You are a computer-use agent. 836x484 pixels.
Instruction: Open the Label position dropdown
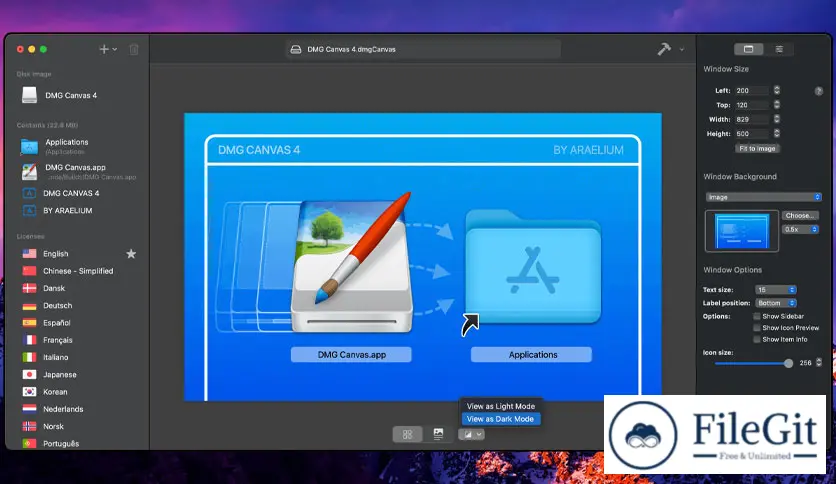[x=776, y=303]
